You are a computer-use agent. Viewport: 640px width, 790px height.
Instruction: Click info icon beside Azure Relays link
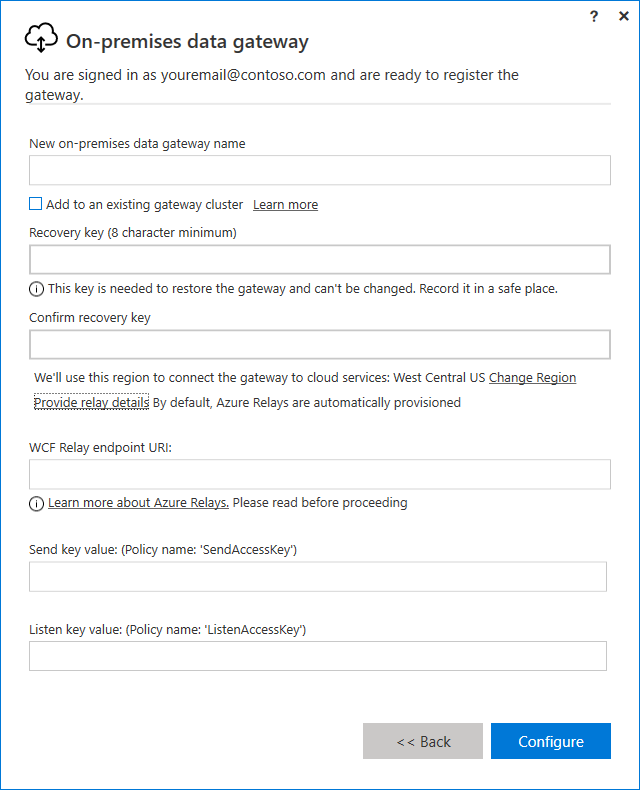point(37,503)
